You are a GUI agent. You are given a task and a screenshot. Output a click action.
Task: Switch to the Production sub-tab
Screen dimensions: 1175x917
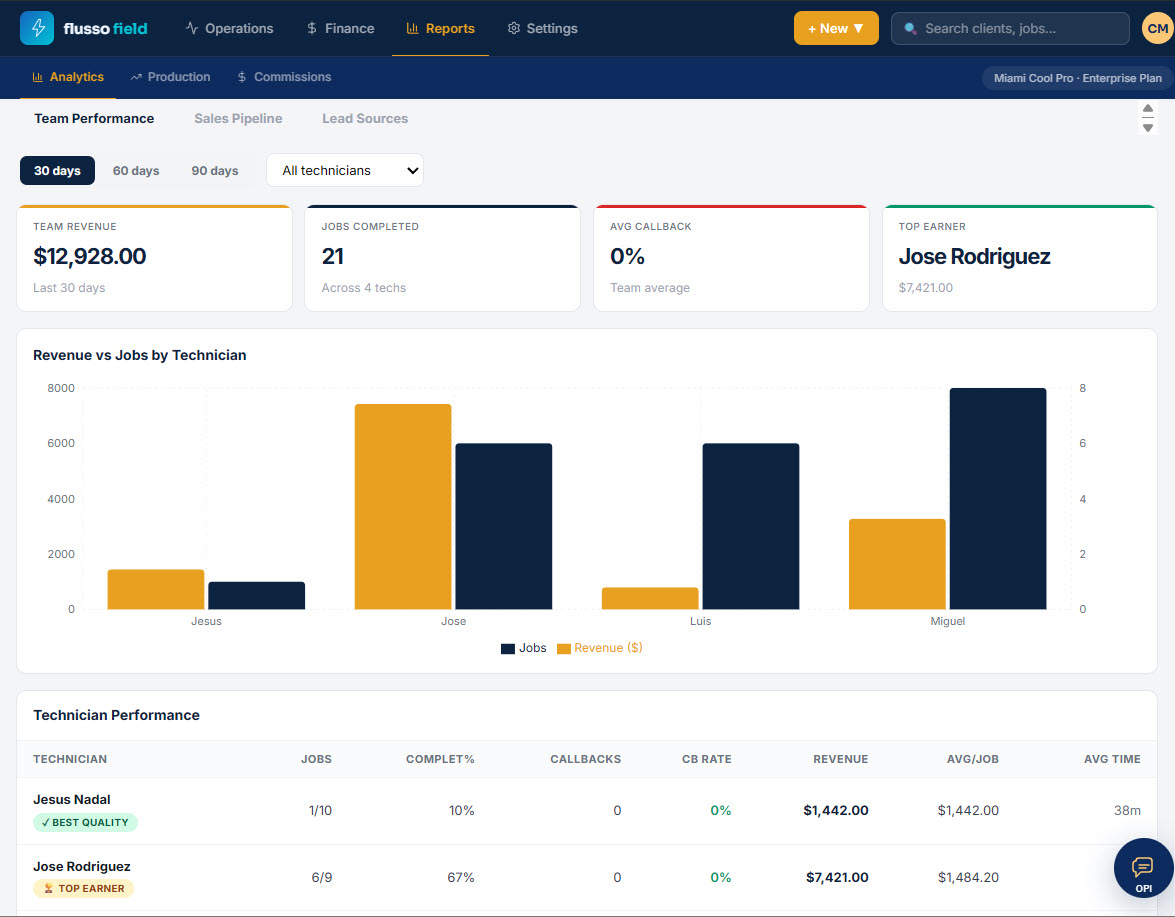[170, 77]
